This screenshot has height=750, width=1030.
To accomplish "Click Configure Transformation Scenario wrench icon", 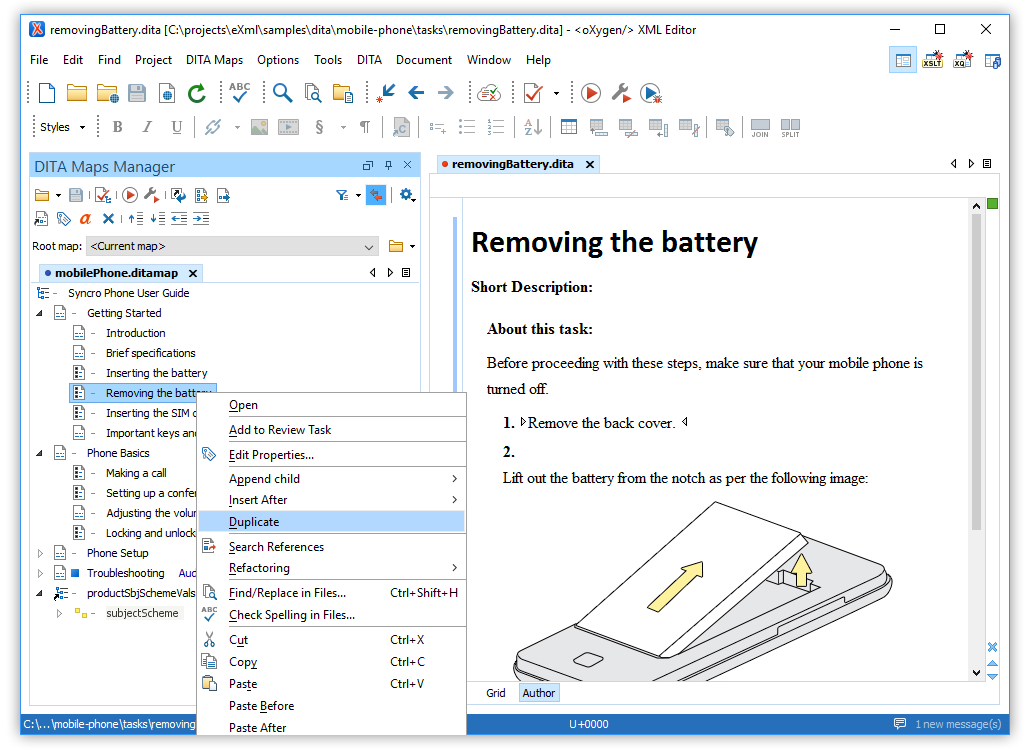I will tap(621, 93).
